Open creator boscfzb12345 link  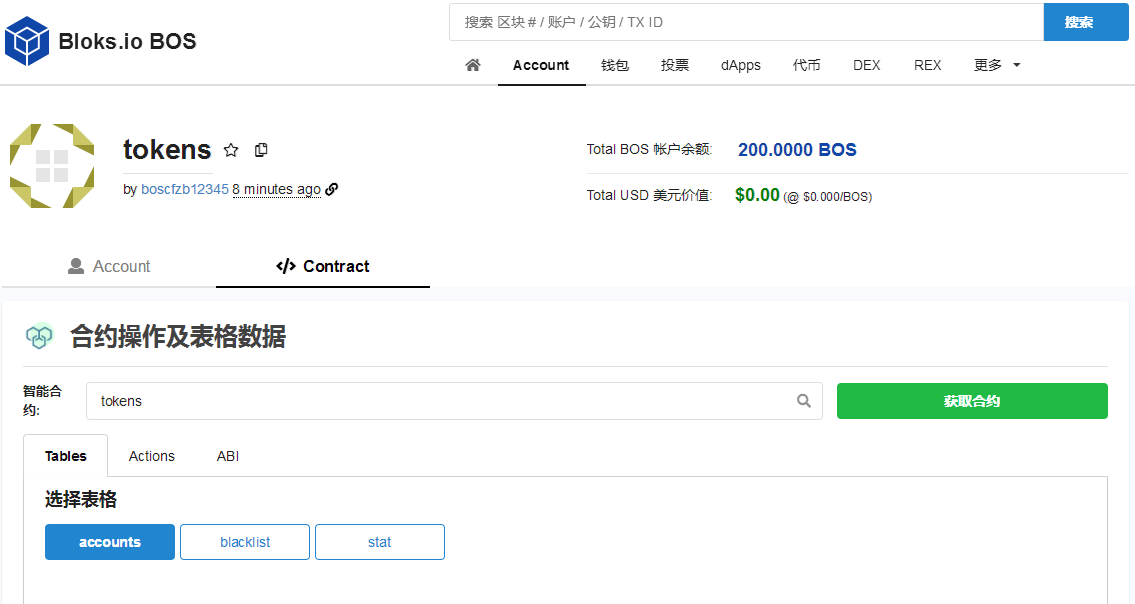click(185, 189)
